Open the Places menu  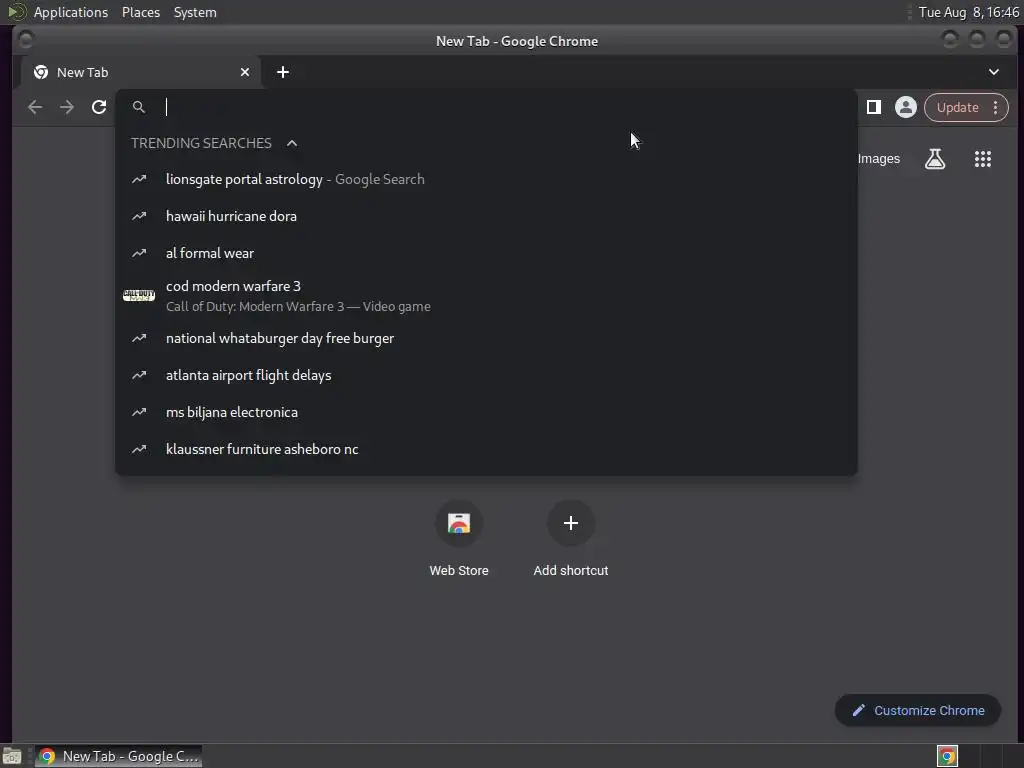pyautogui.click(x=141, y=12)
